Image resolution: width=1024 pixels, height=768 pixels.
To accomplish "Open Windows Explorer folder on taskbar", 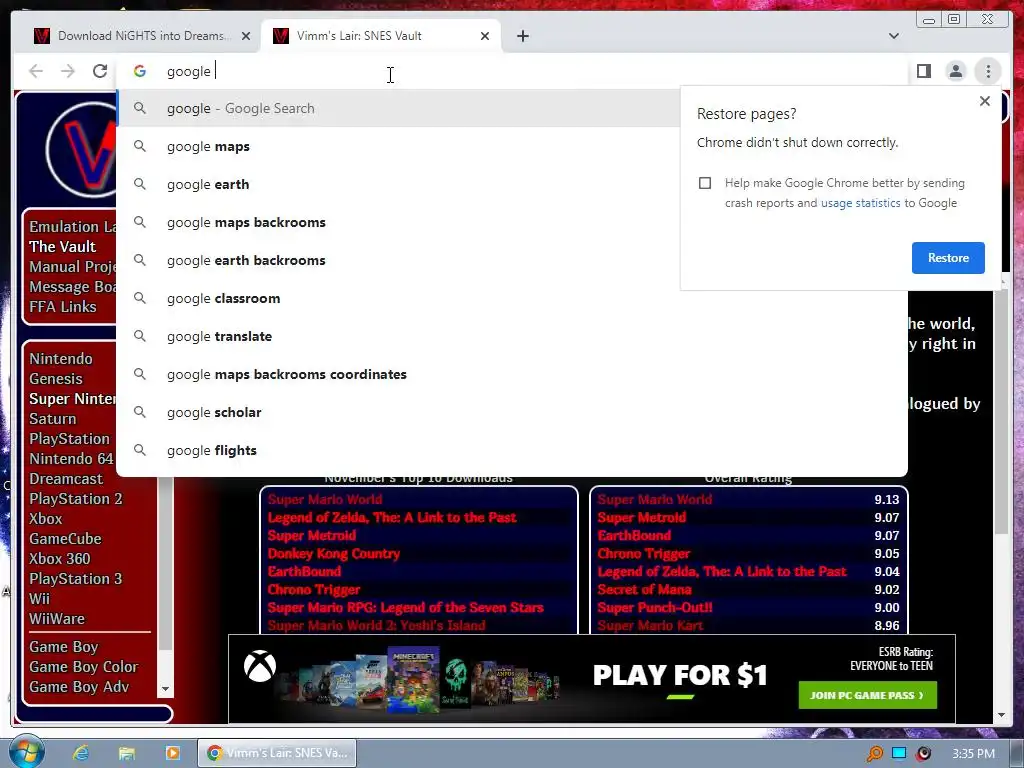I will 127,753.
